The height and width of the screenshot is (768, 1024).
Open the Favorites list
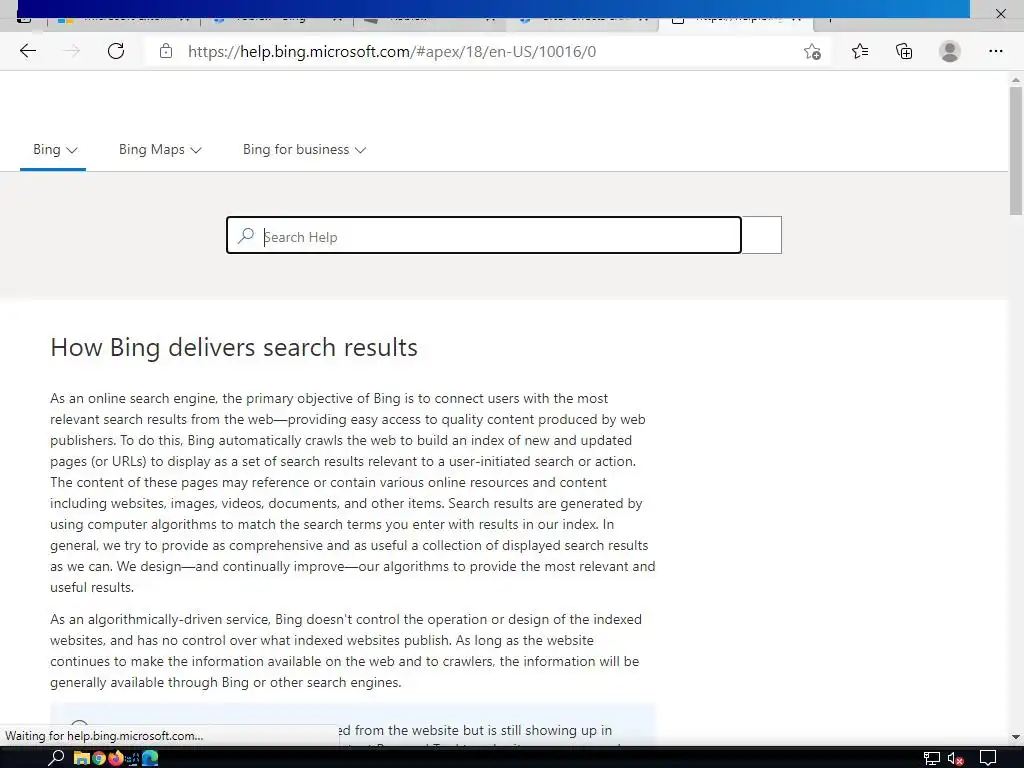pos(860,51)
